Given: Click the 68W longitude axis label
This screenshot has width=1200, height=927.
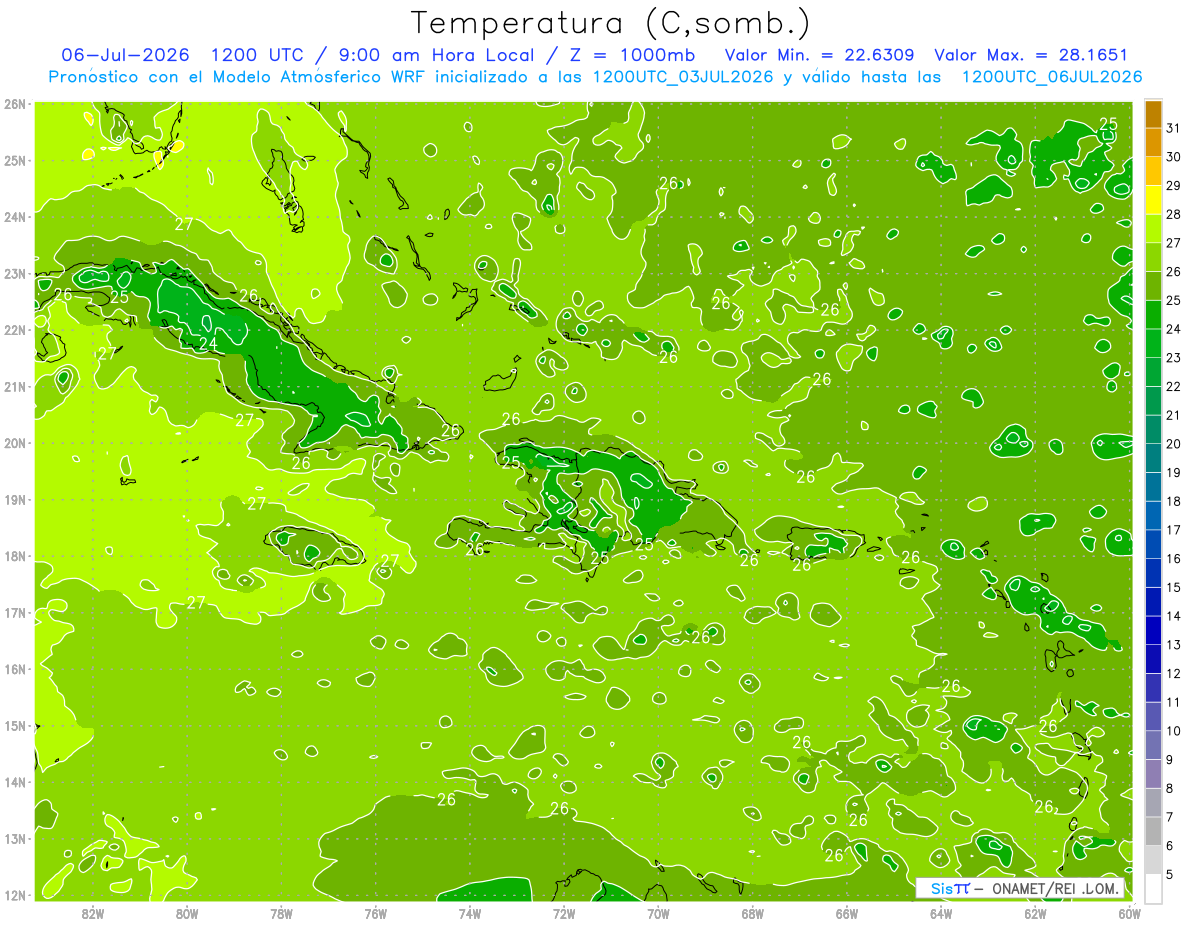Looking at the screenshot, I should coord(752,913).
